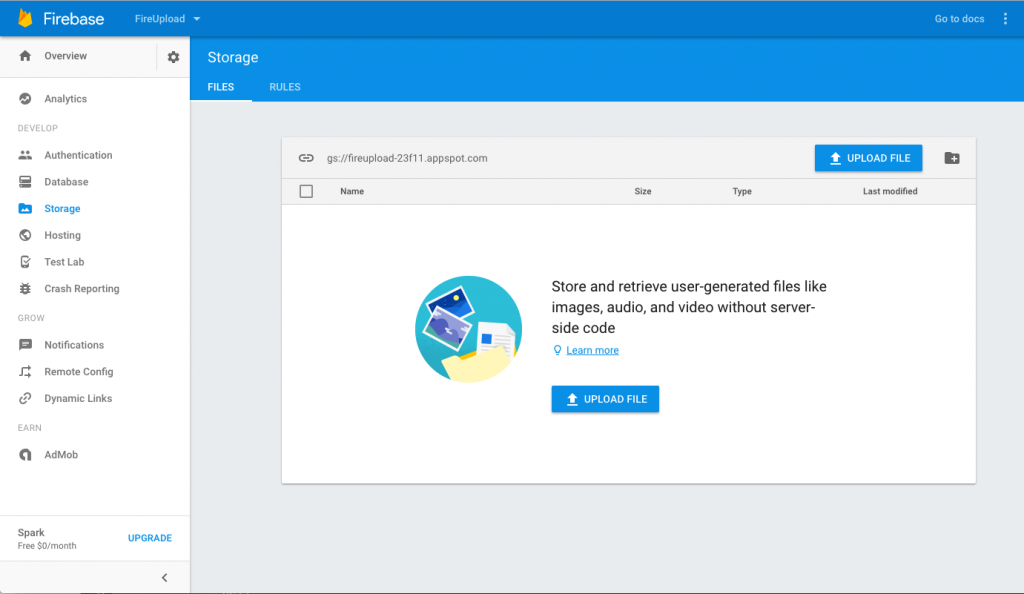Click the bucket link icon beside gs:// URL
1024x594 pixels.
pos(306,158)
